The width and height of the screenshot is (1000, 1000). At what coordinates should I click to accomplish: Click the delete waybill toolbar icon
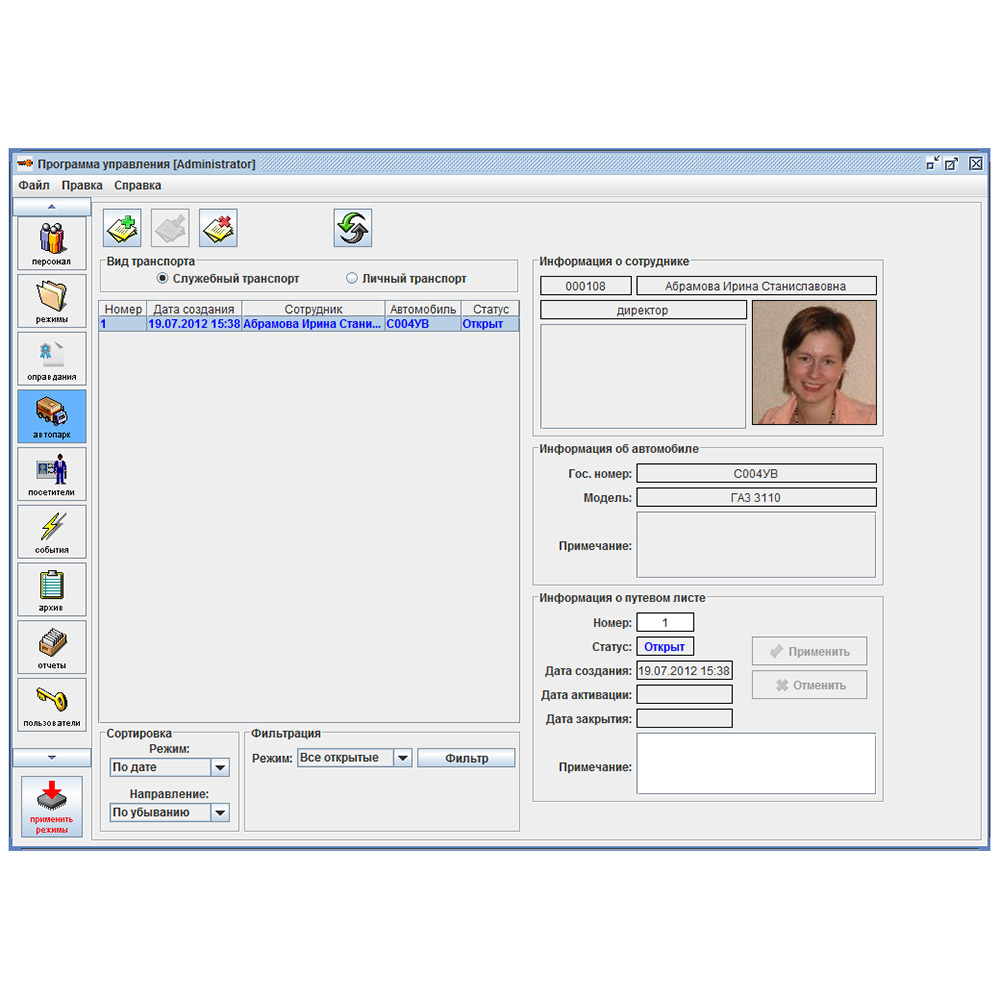pyautogui.click(x=218, y=228)
